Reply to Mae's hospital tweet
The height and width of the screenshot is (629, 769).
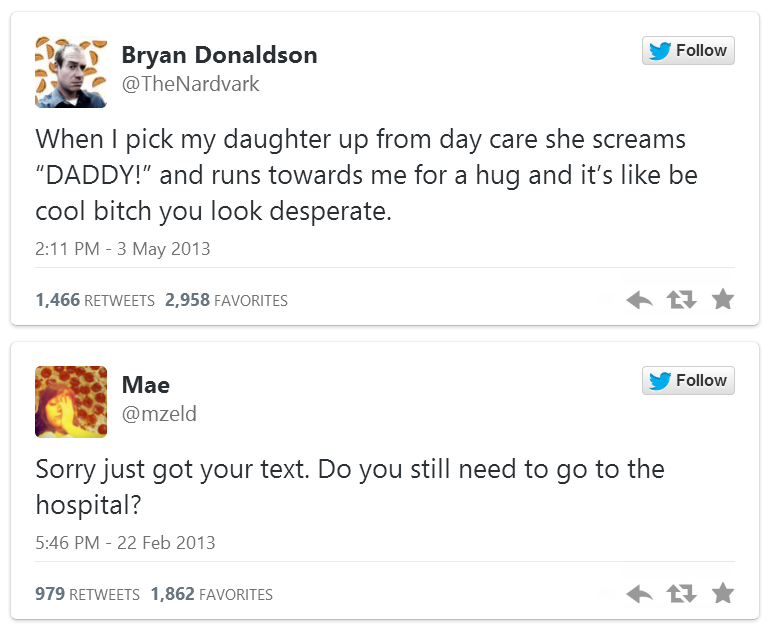[640, 594]
